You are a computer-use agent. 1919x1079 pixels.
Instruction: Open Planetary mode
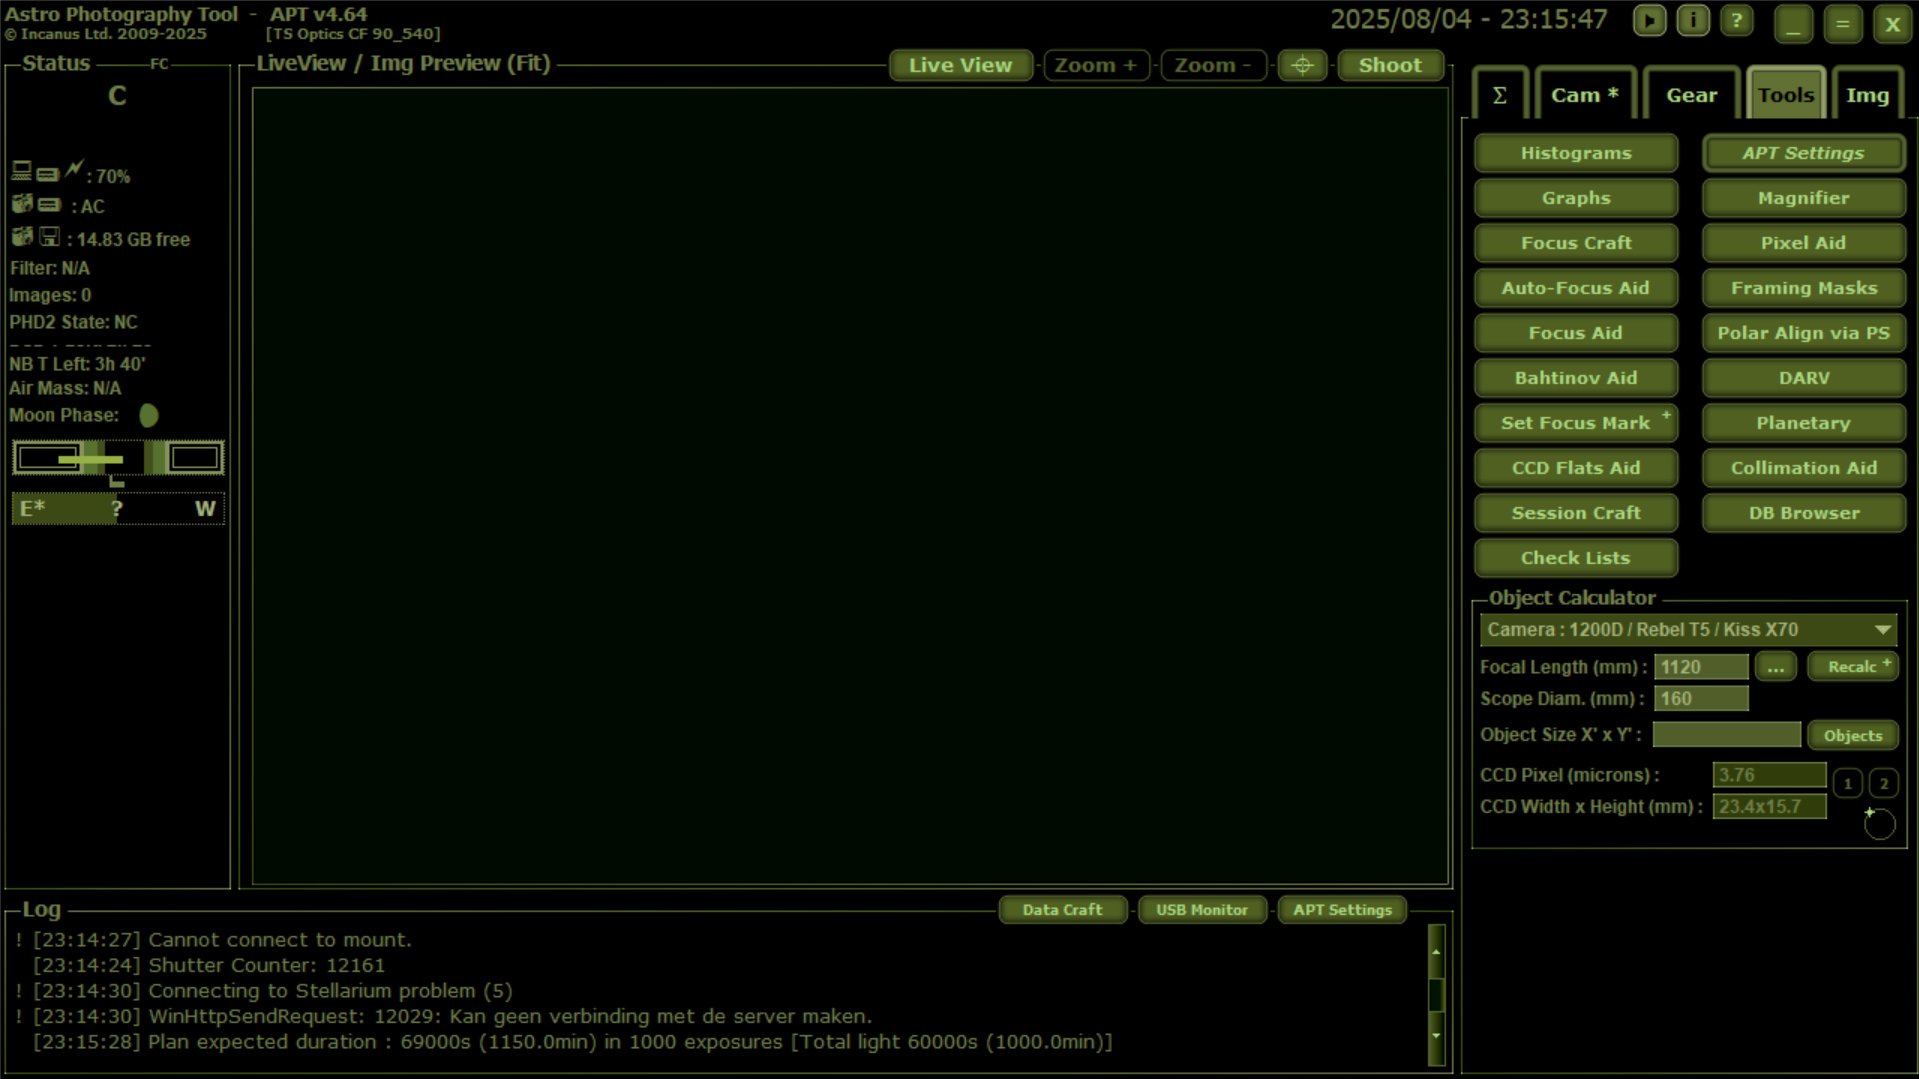1803,423
